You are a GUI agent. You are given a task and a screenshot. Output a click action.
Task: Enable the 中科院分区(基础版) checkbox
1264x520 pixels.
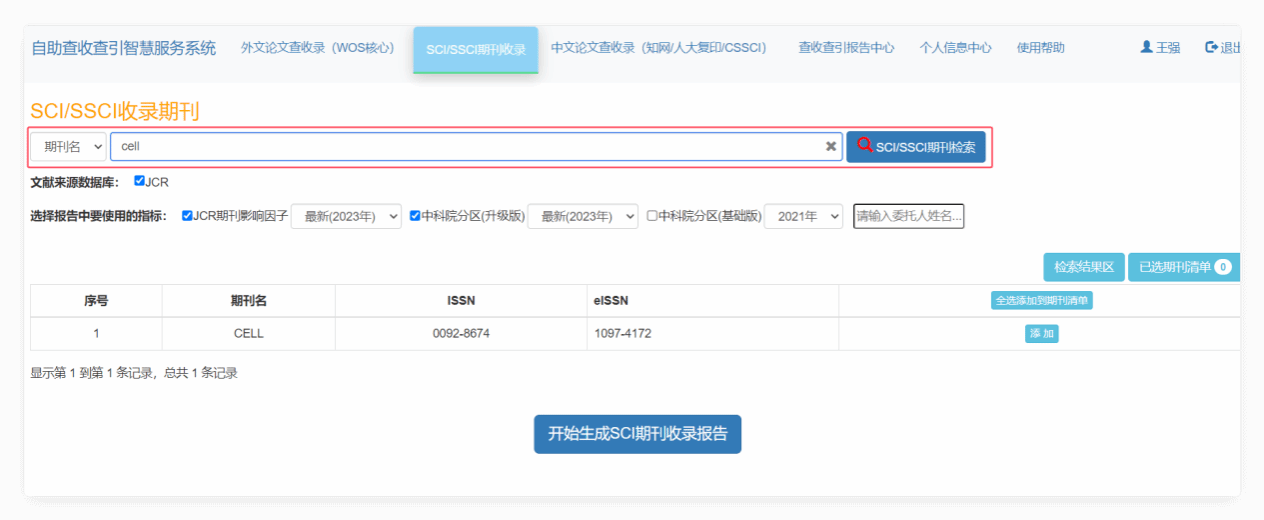click(x=652, y=215)
